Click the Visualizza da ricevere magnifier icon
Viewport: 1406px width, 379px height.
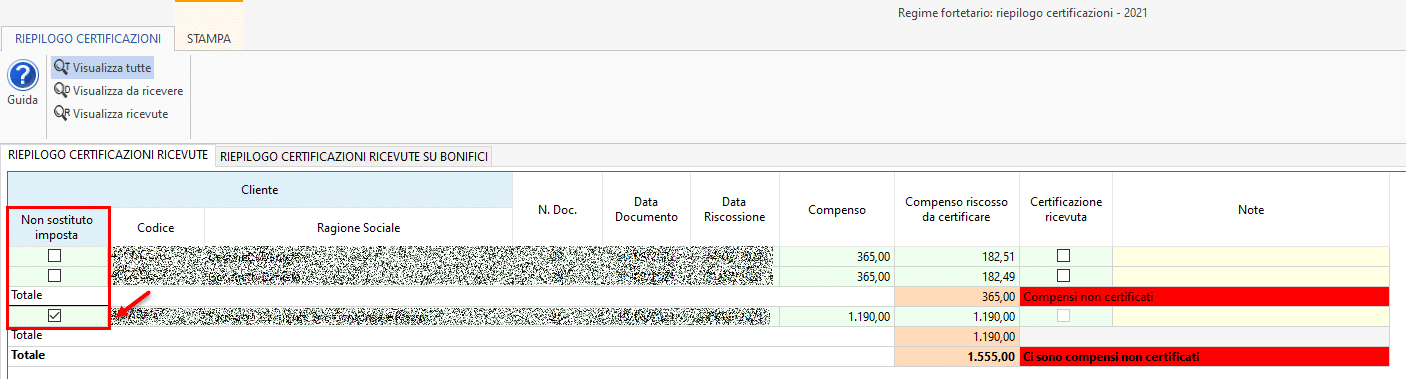62,90
